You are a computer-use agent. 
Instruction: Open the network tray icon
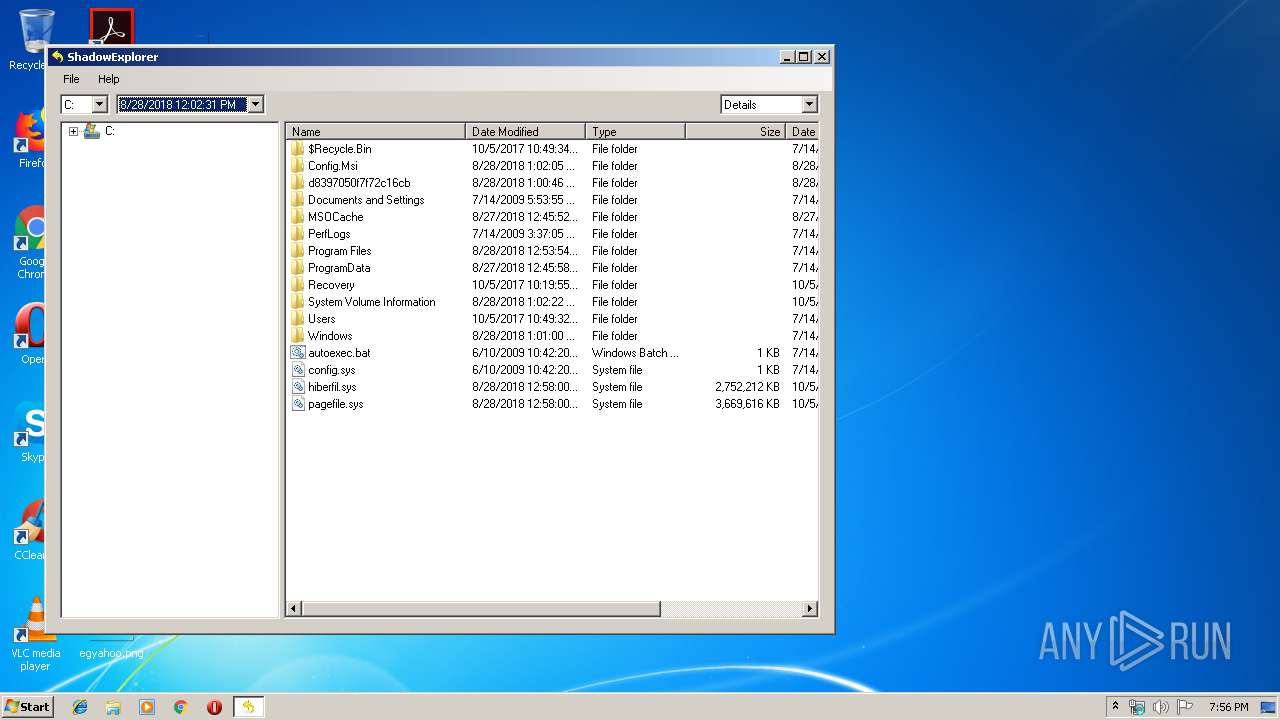pyautogui.click(x=1137, y=707)
